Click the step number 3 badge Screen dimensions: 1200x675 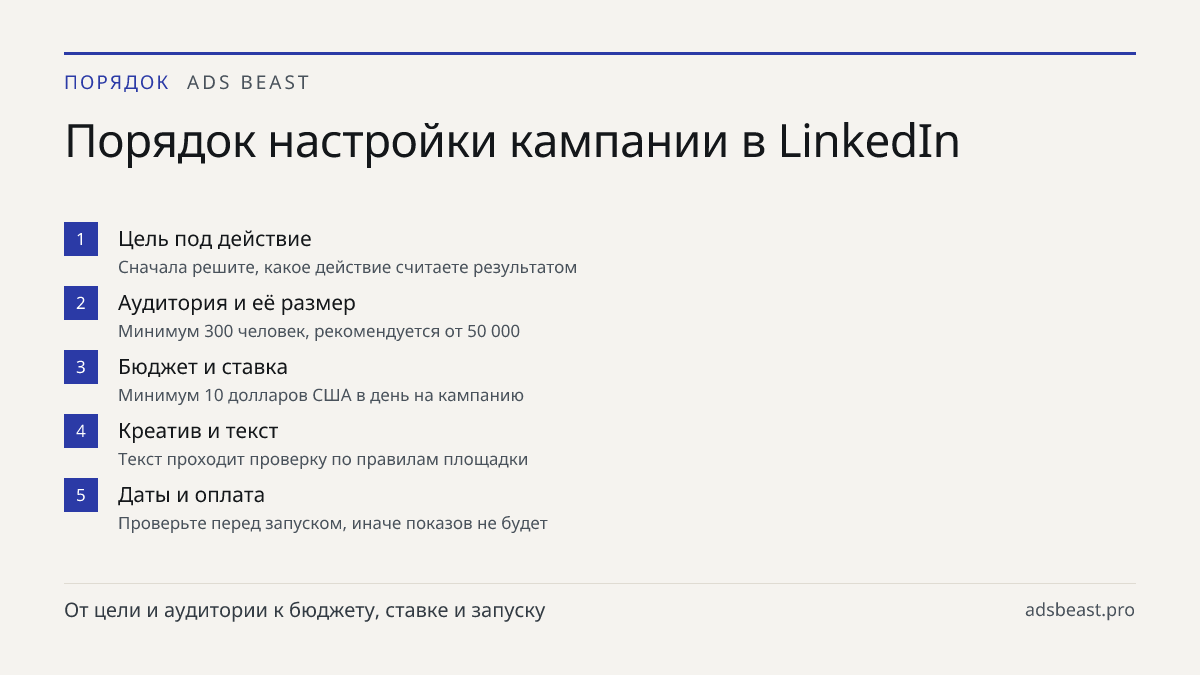[x=81, y=367]
